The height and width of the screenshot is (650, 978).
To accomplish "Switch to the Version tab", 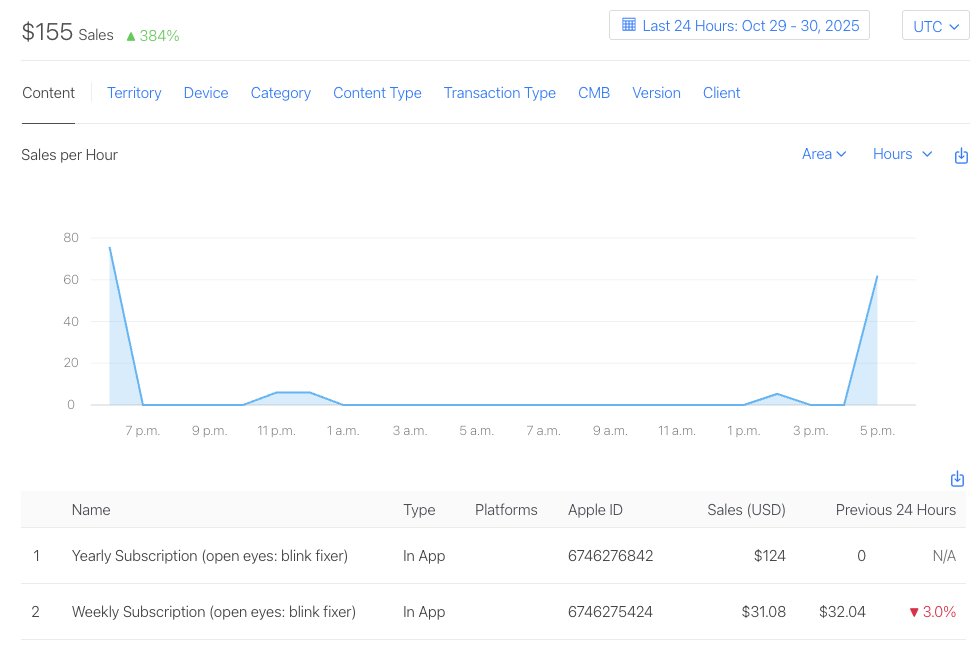I will [x=656, y=93].
